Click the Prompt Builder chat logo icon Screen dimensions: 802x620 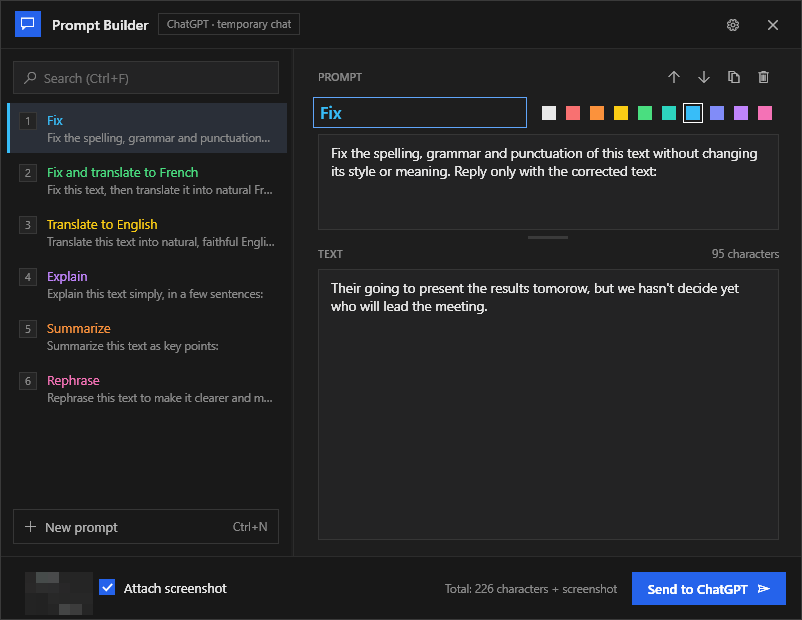[28, 24]
